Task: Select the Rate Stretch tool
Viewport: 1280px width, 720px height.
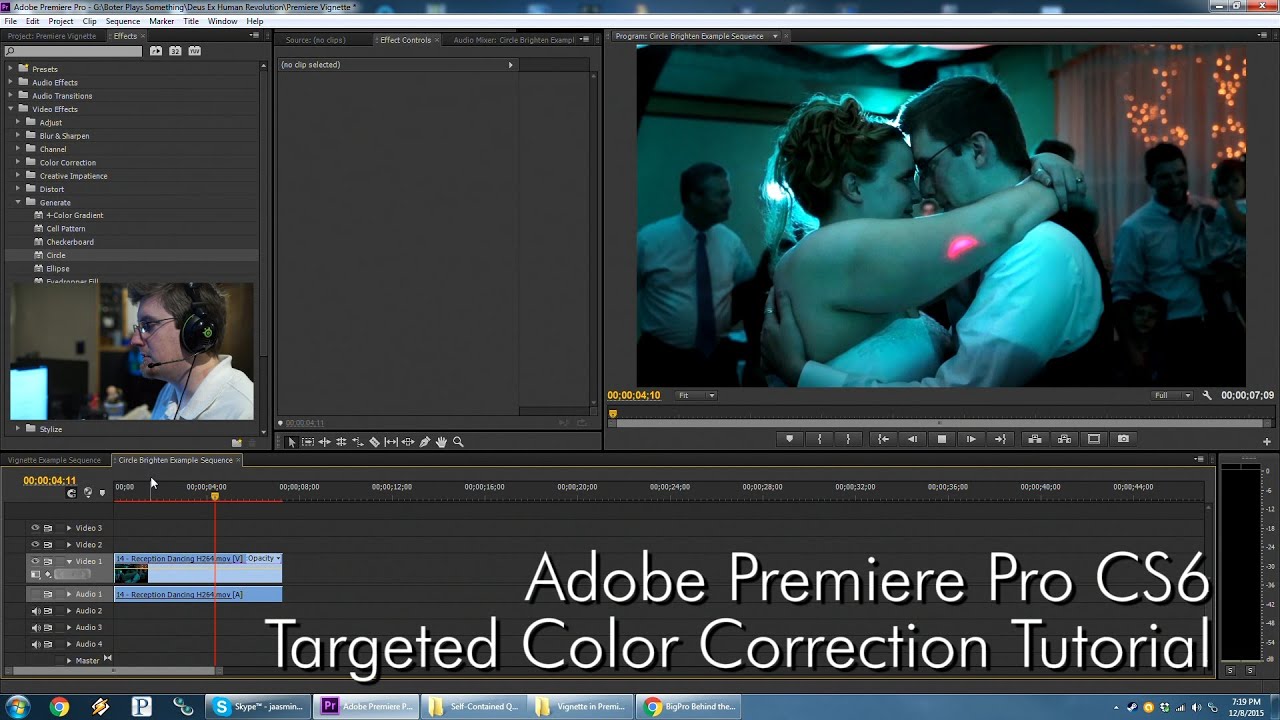Action: click(358, 442)
